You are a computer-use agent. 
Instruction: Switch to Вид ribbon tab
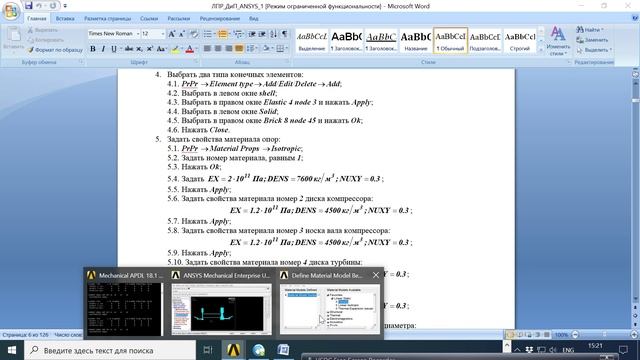[253, 19]
